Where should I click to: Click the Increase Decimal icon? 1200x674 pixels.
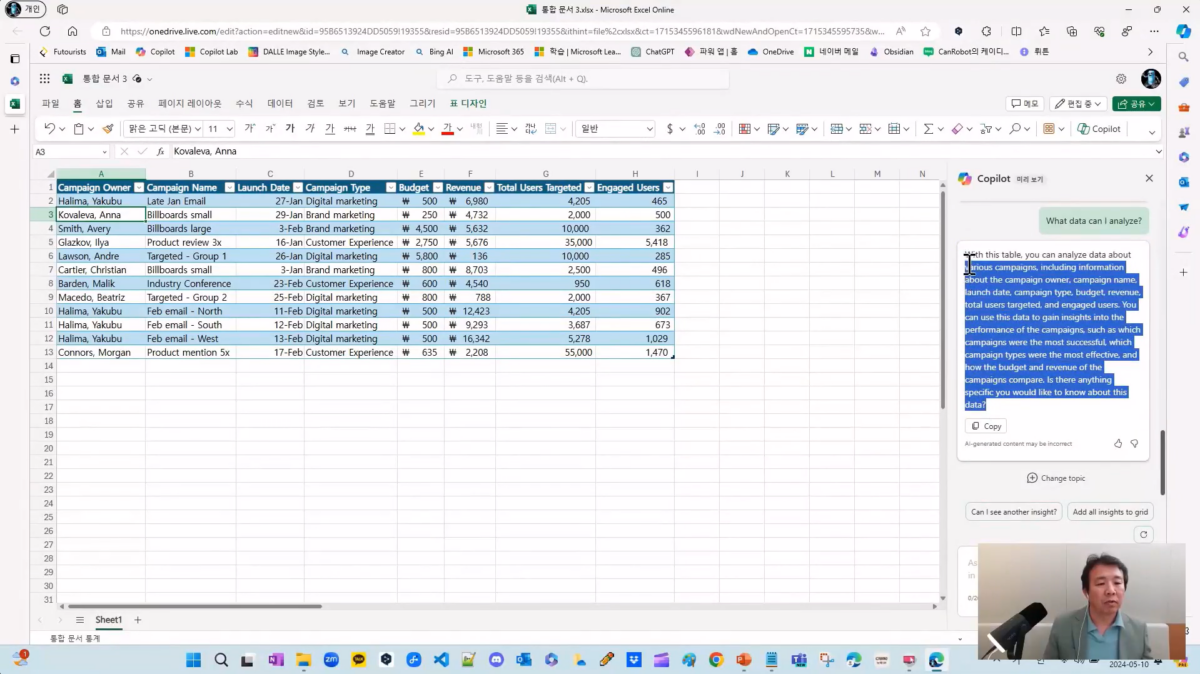[x=699, y=129]
